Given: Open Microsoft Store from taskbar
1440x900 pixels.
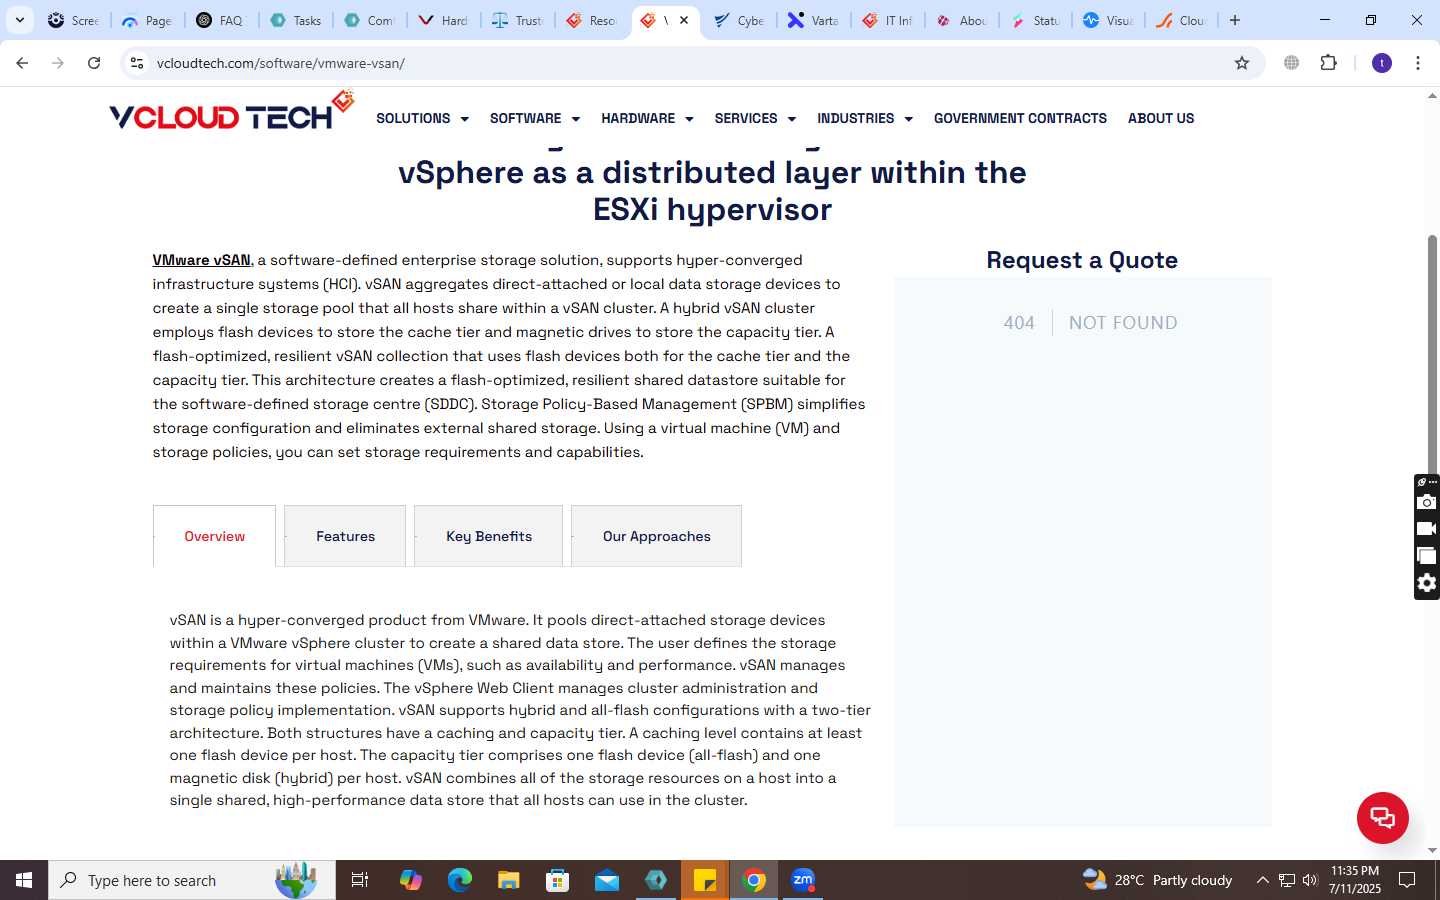Looking at the screenshot, I should pos(558,880).
